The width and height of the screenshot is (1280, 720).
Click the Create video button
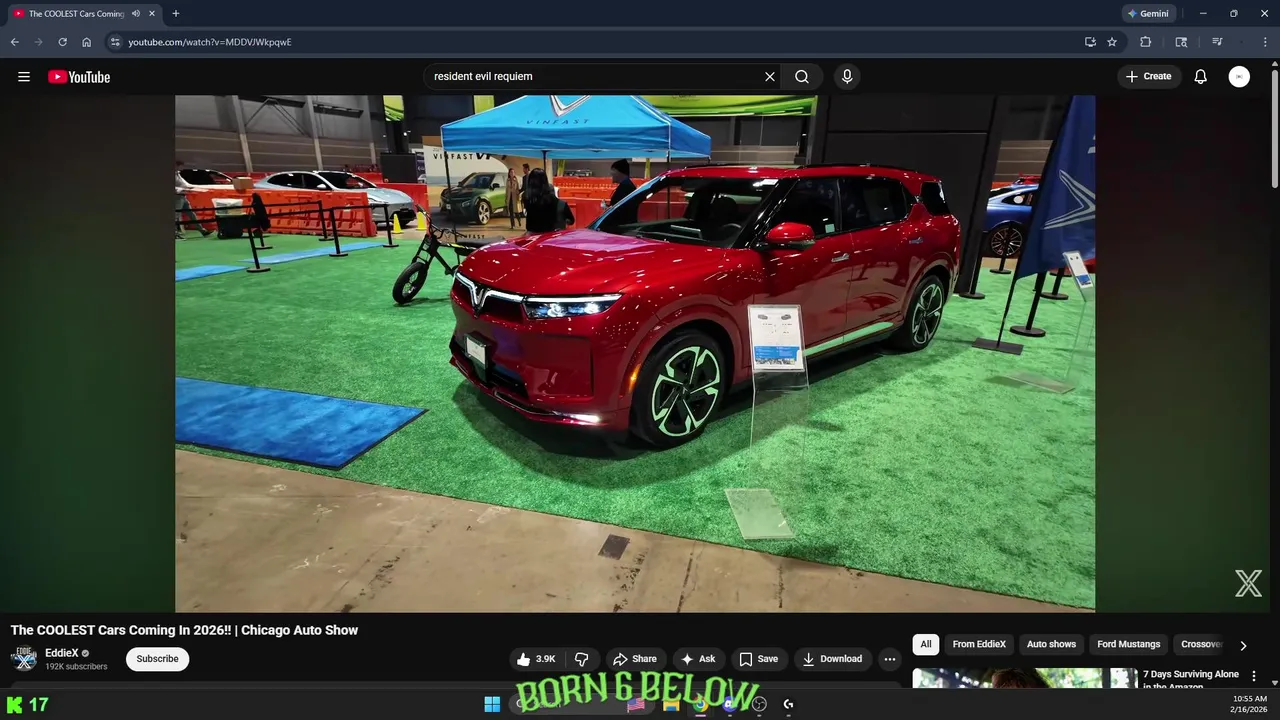click(1148, 76)
